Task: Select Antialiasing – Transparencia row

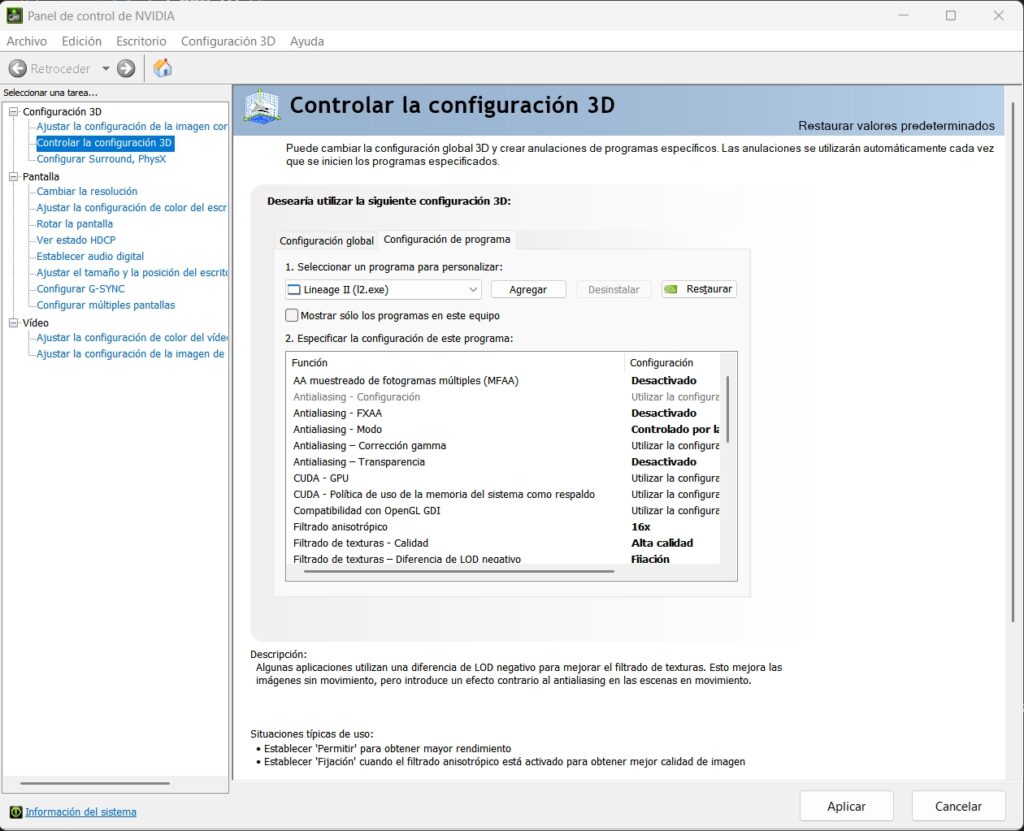Action: point(506,462)
